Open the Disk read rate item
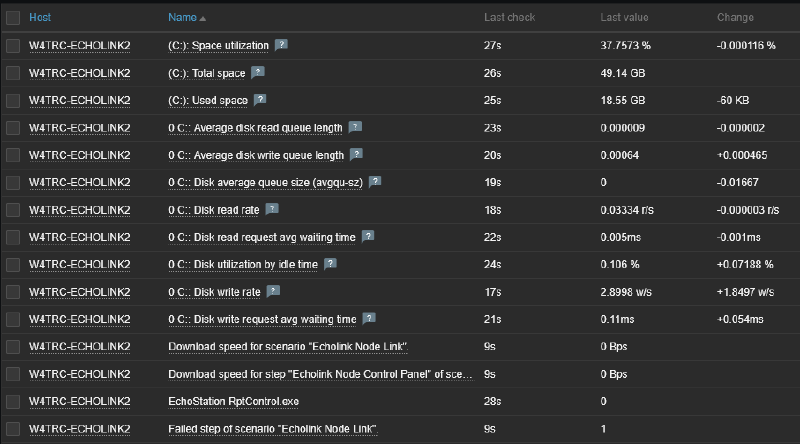Viewport: 800px width, 444px height. tap(214, 210)
